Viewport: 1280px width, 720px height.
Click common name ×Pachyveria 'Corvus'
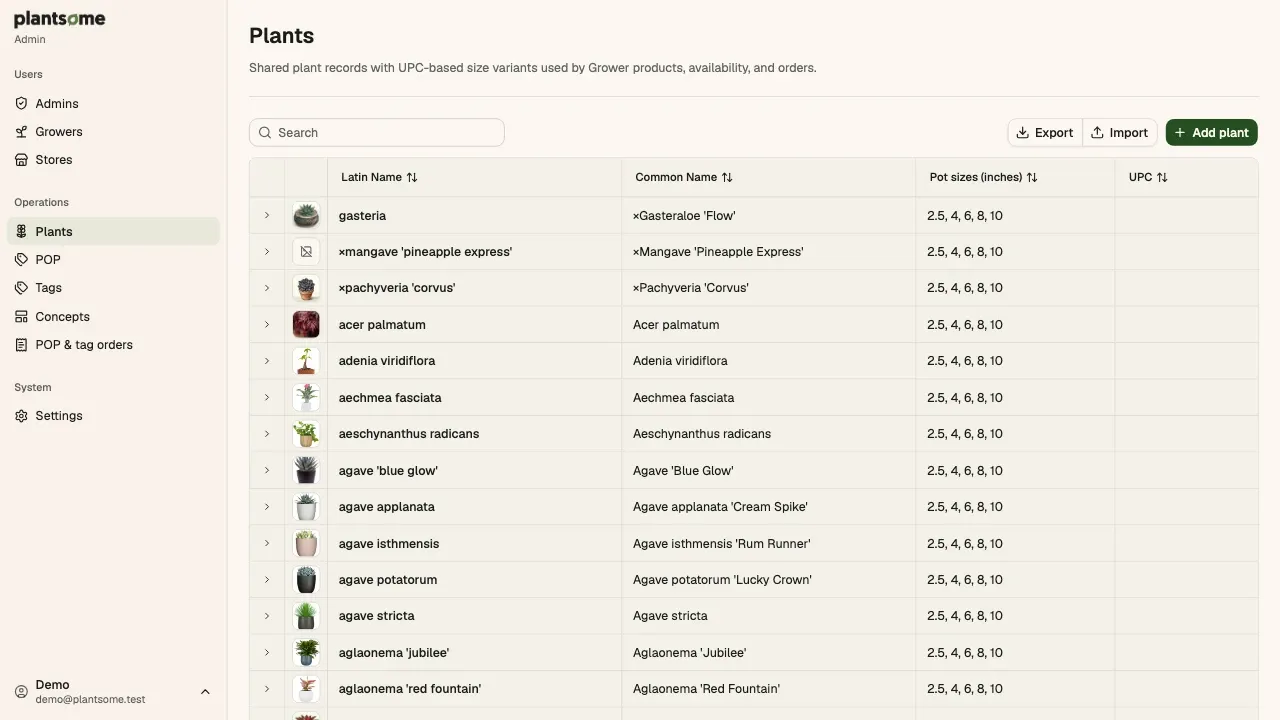[691, 287]
